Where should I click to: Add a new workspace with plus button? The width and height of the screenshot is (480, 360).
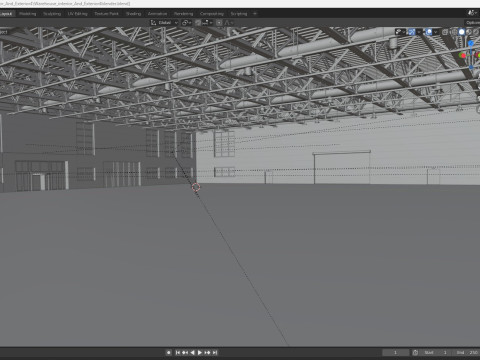[255, 14]
